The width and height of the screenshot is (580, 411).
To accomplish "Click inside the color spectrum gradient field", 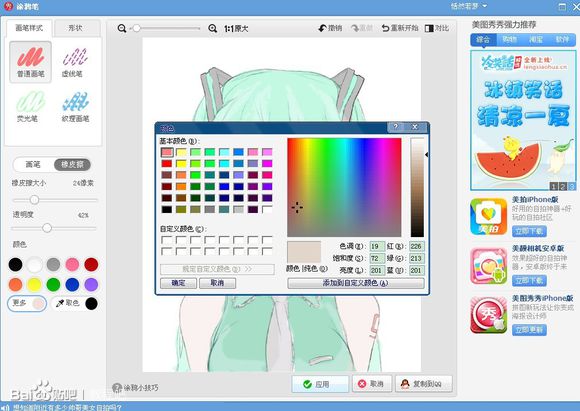I will [x=344, y=187].
